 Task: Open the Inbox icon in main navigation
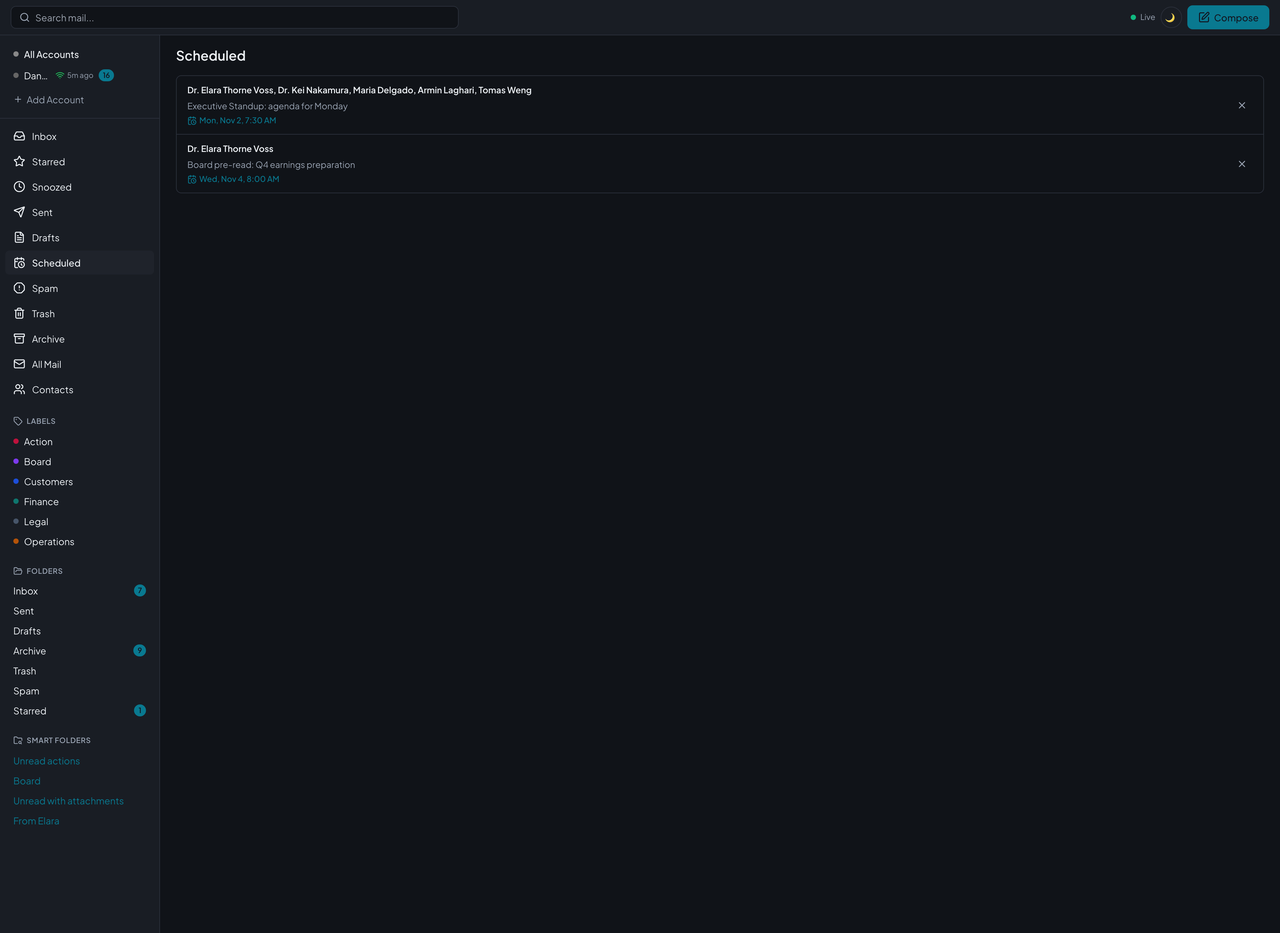19,136
